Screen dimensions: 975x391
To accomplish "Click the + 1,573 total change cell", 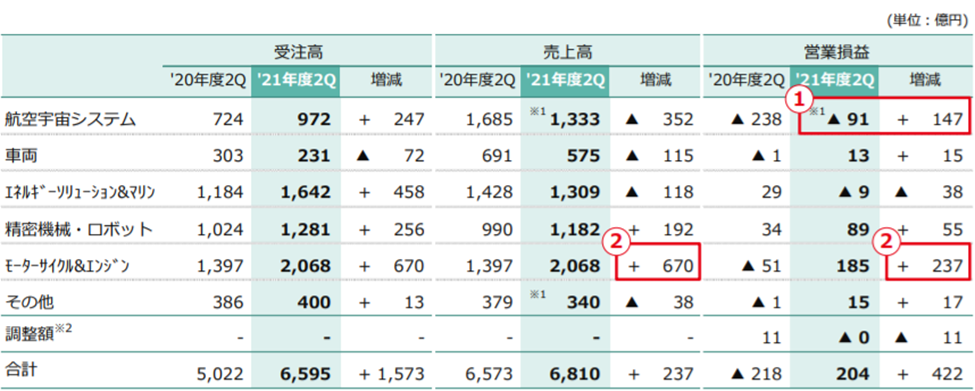I will click(x=391, y=374).
